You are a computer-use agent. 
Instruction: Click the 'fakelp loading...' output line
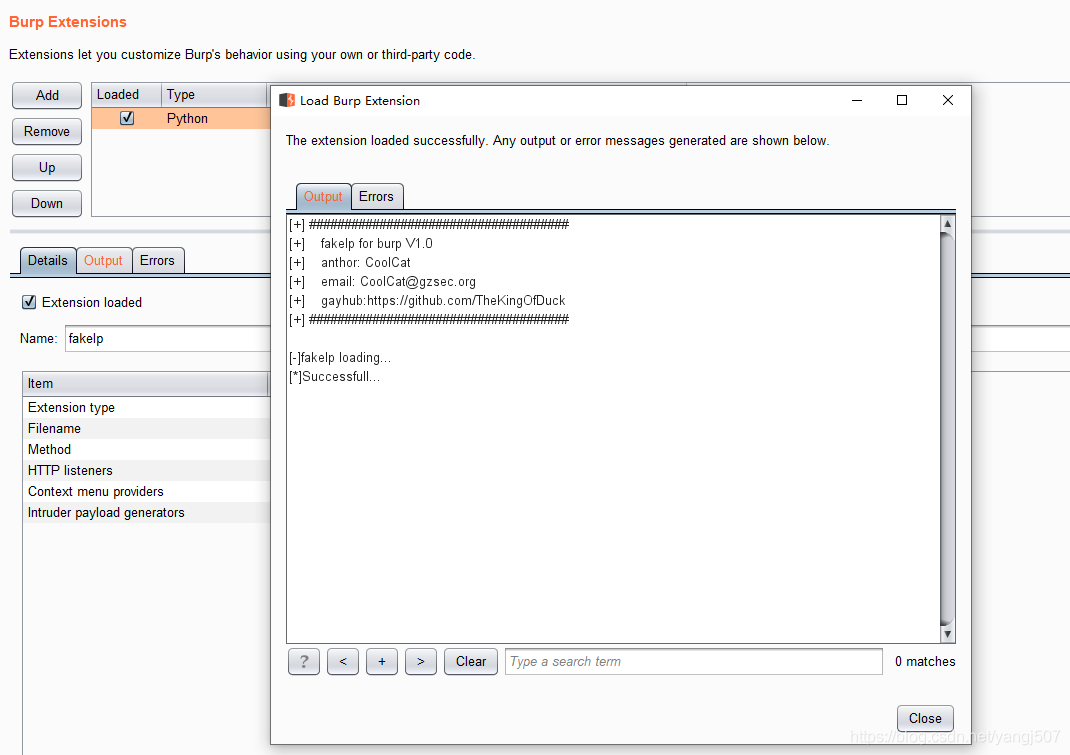click(x=340, y=358)
